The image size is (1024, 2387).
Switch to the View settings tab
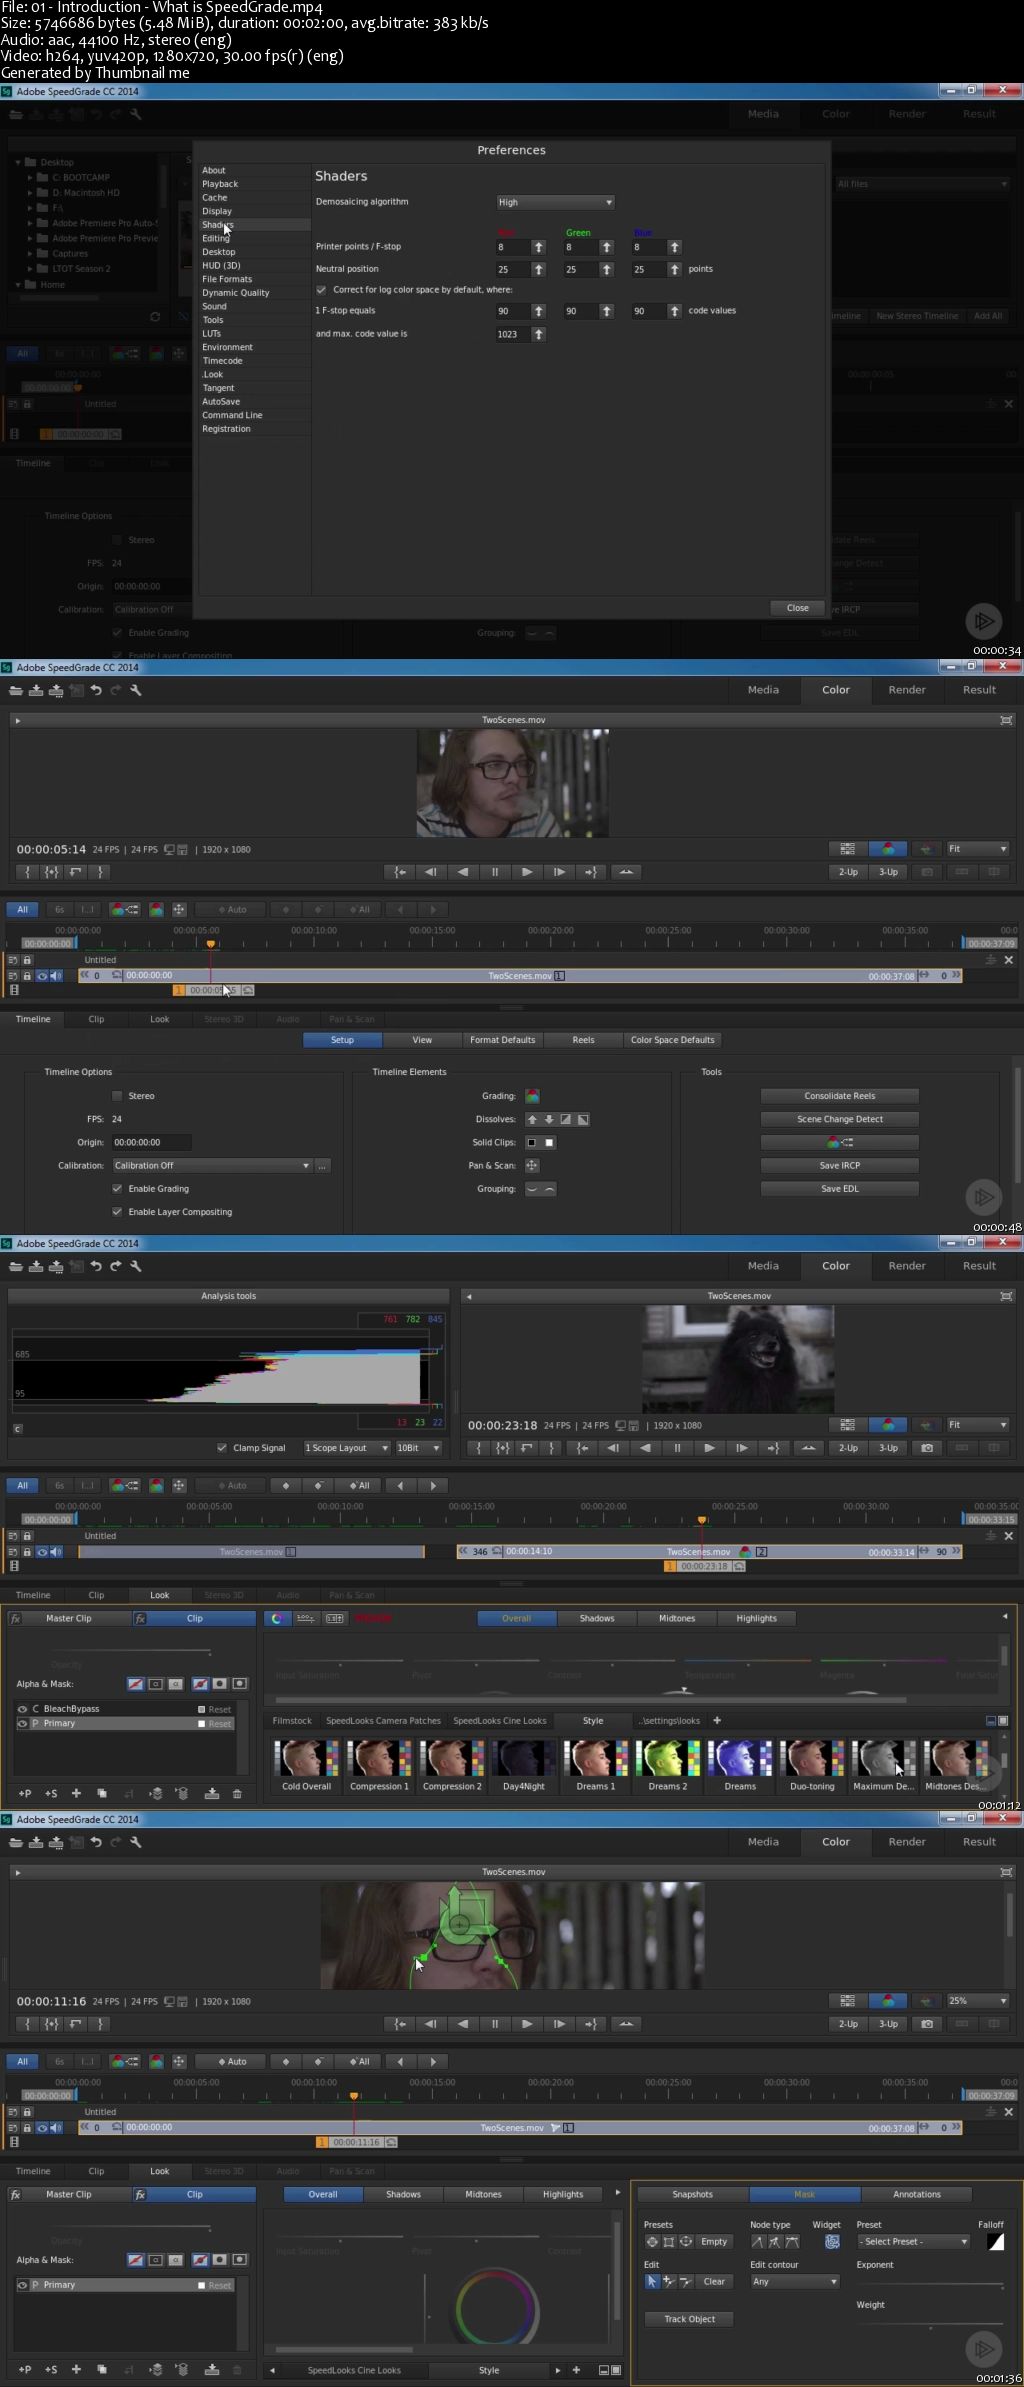click(x=422, y=1040)
